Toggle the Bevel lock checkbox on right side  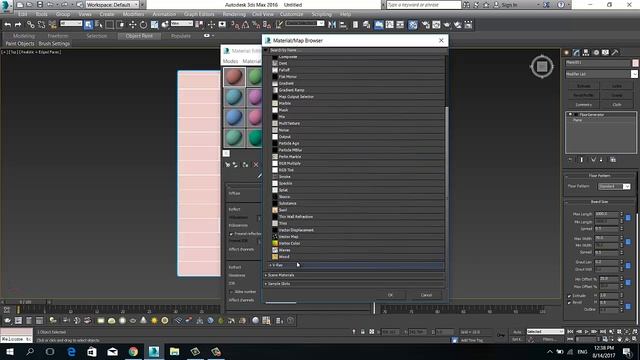click(628, 306)
